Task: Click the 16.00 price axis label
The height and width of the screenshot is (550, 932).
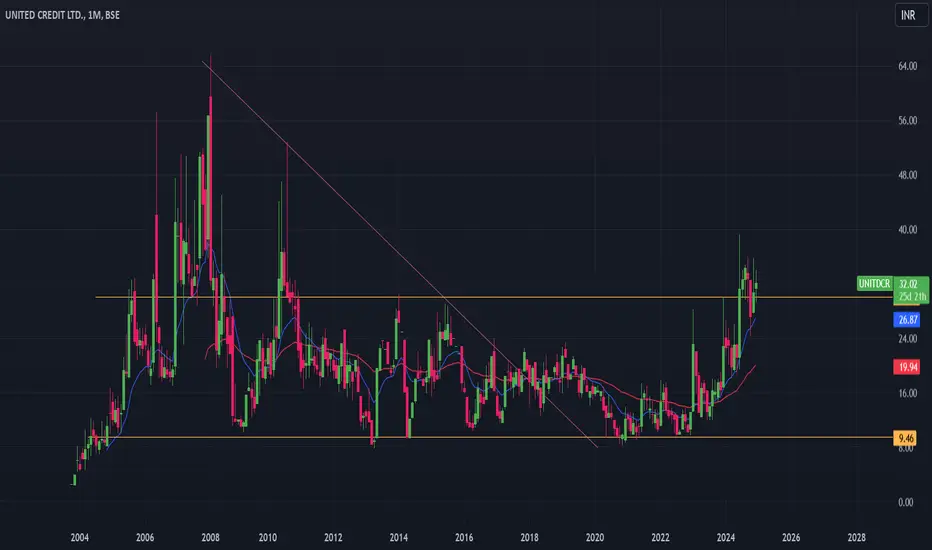Action: [908, 394]
